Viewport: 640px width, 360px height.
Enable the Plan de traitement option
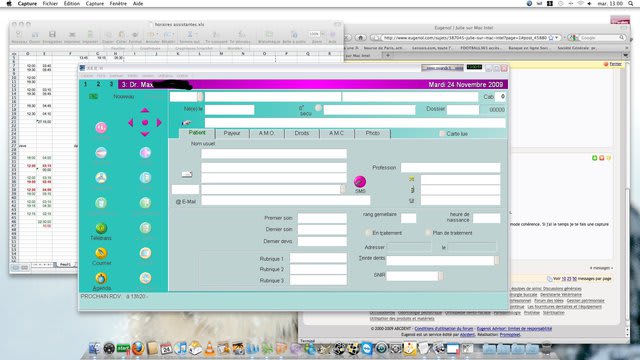pyautogui.click(x=428, y=233)
